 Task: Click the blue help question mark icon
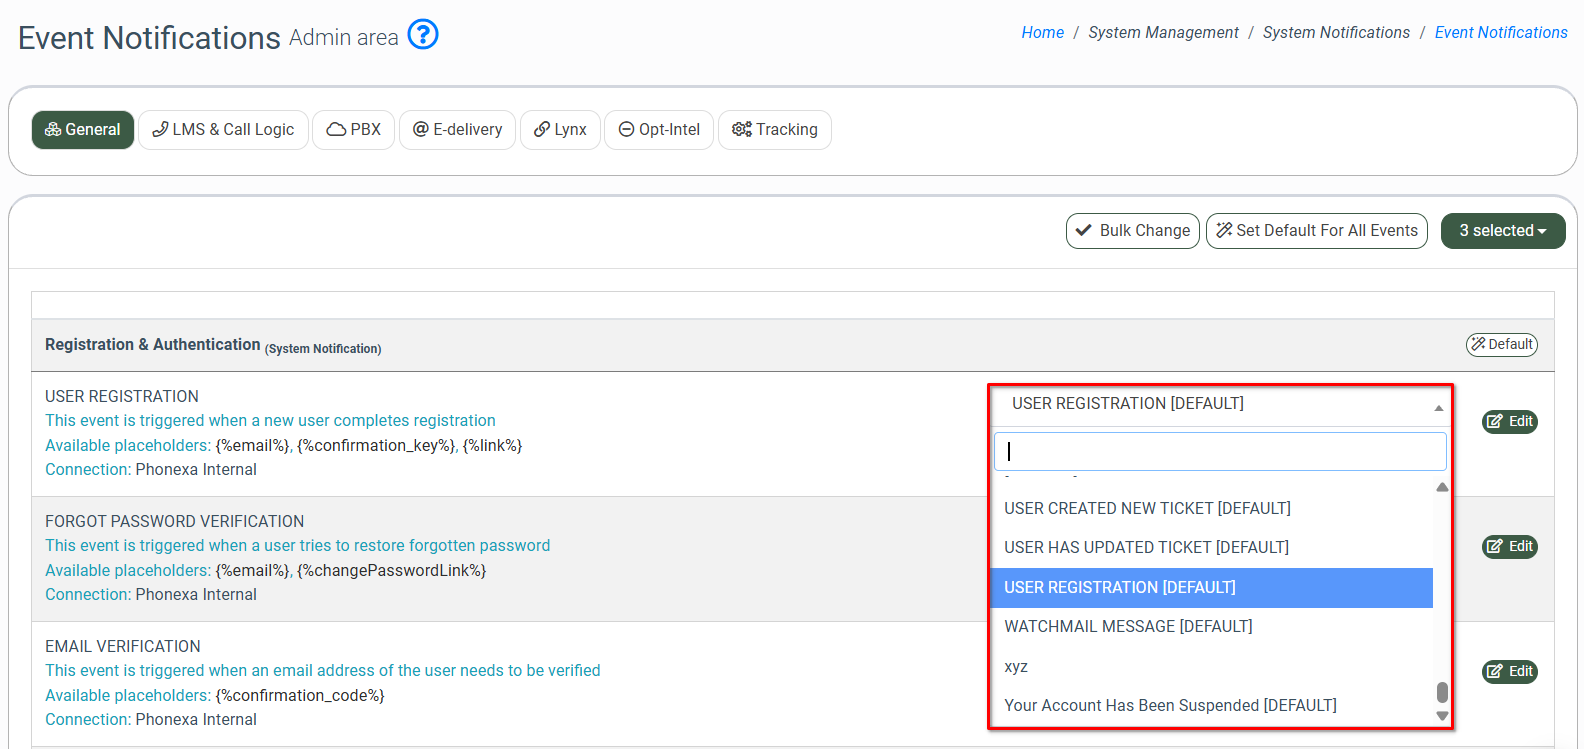coord(423,35)
